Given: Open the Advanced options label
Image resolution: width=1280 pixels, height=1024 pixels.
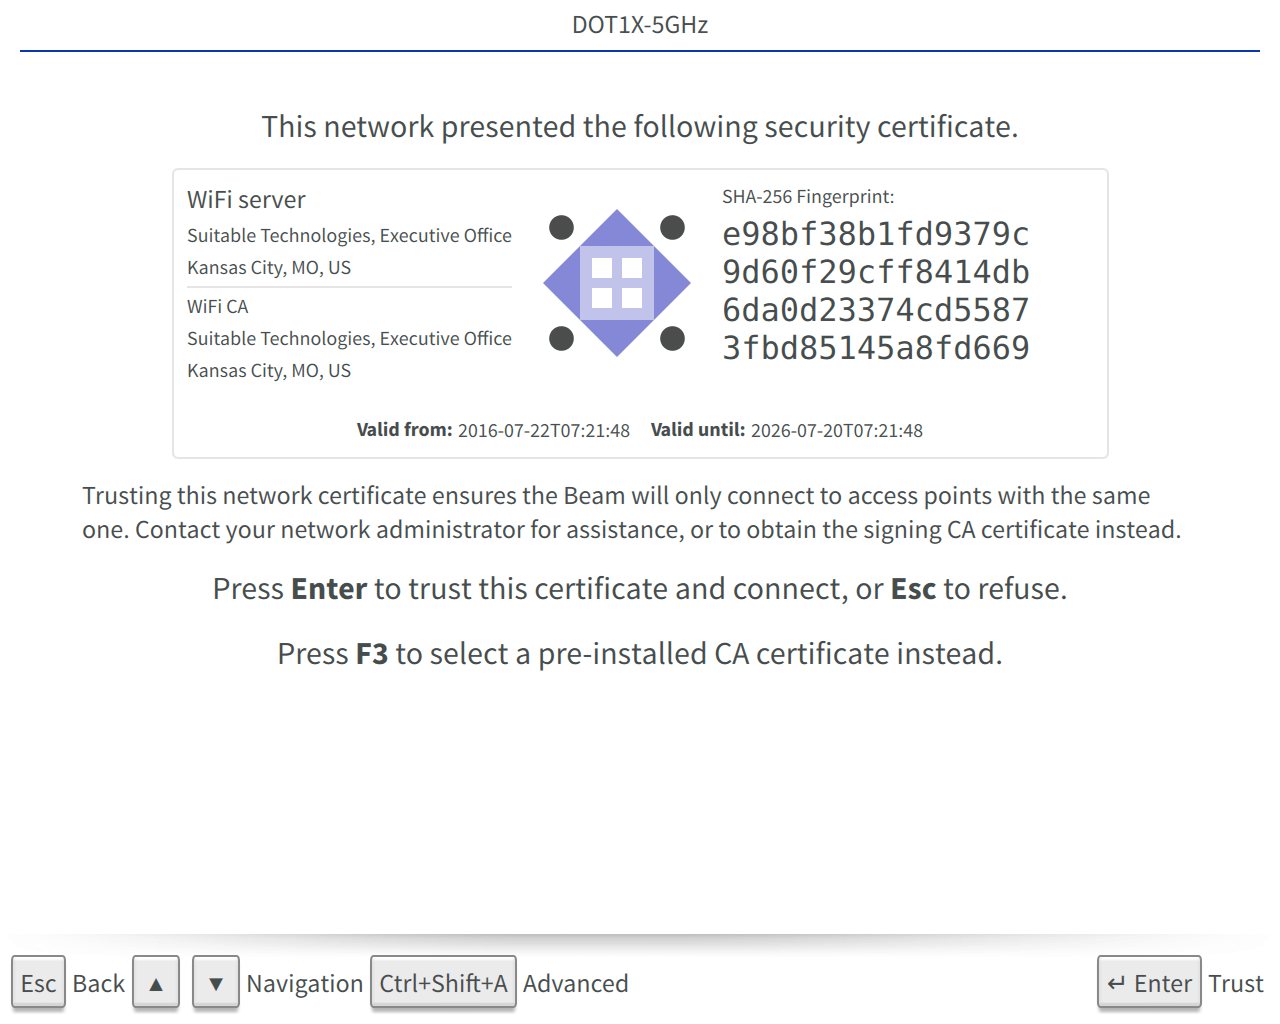Looking at the screenshot, I should [576, 984].
